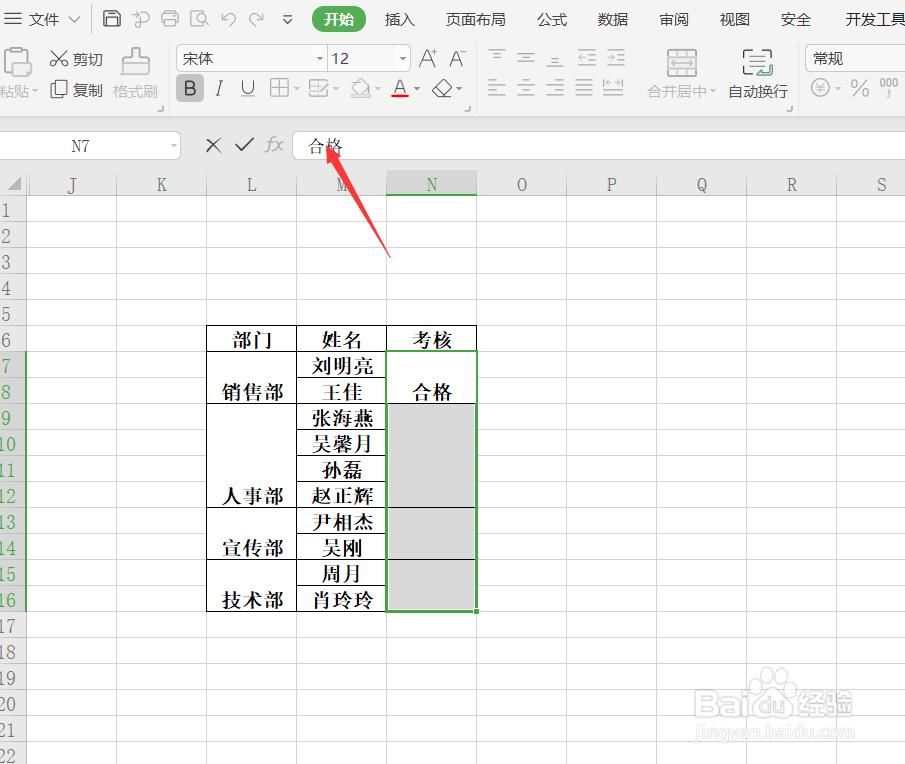Click the Format Painter (格式刷) icon
This screenshot has height=764, width=905.
pos(135,61)
